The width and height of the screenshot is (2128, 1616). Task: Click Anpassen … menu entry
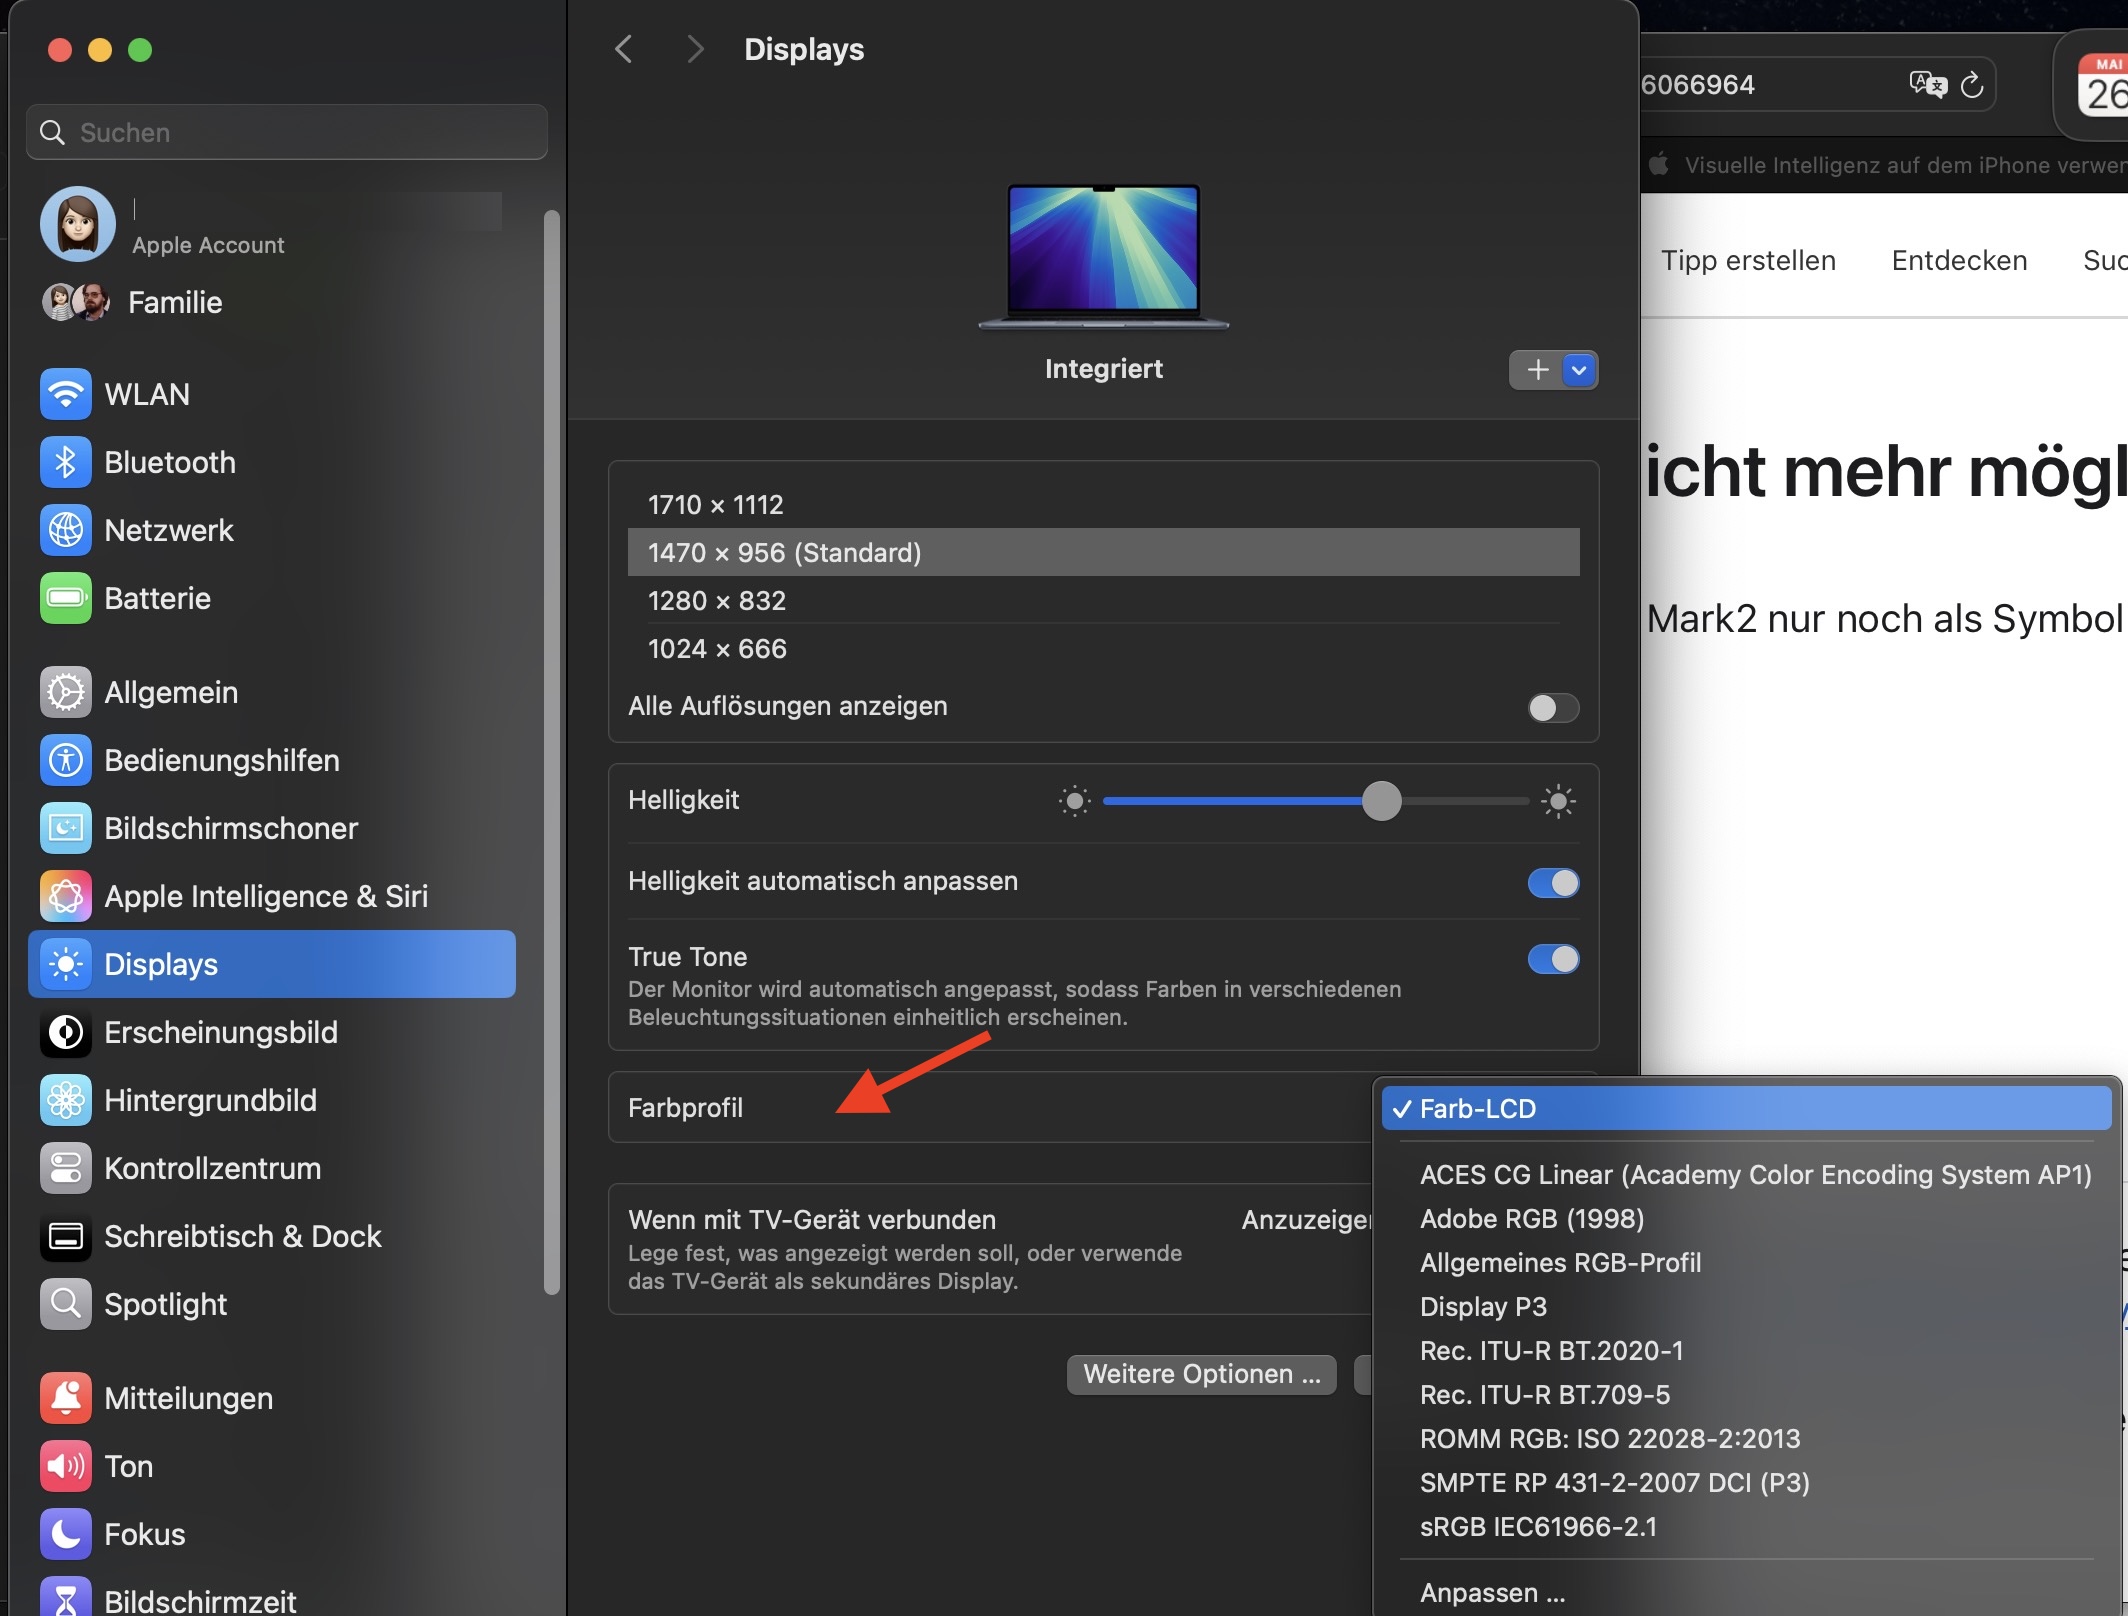click(x=1492, y=1593)
